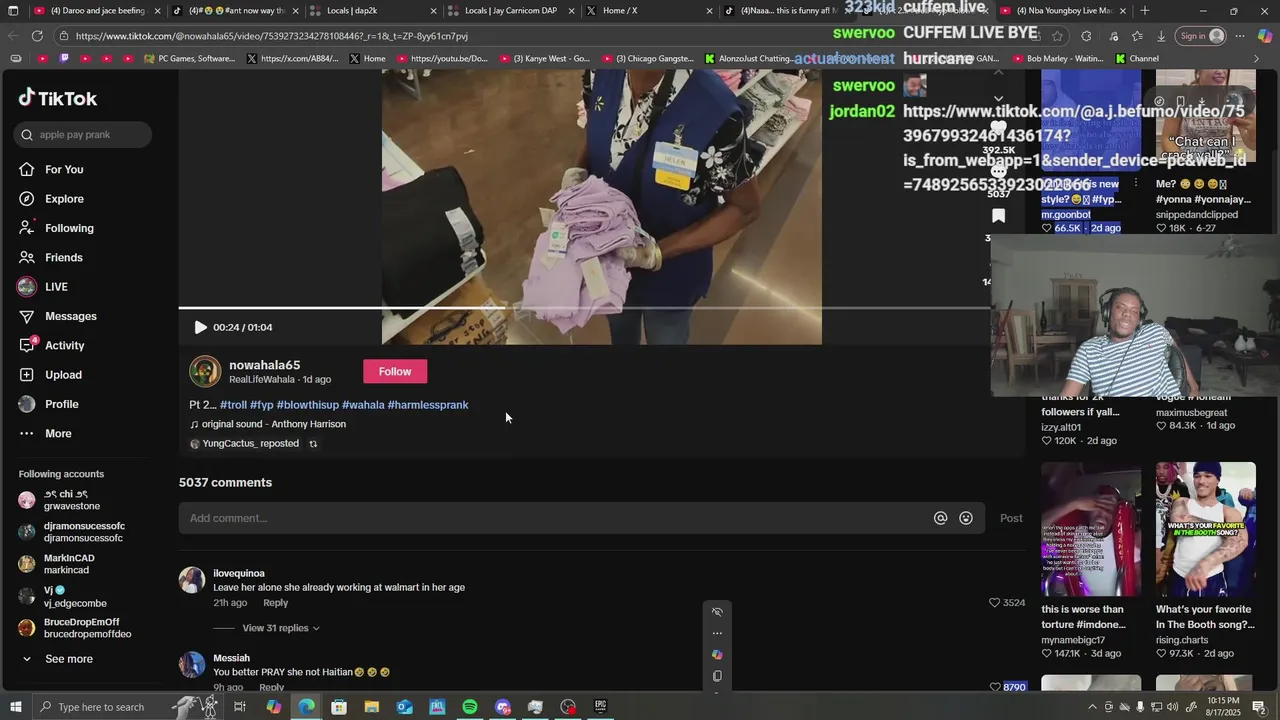Play the paused video

tap(200, 327)
